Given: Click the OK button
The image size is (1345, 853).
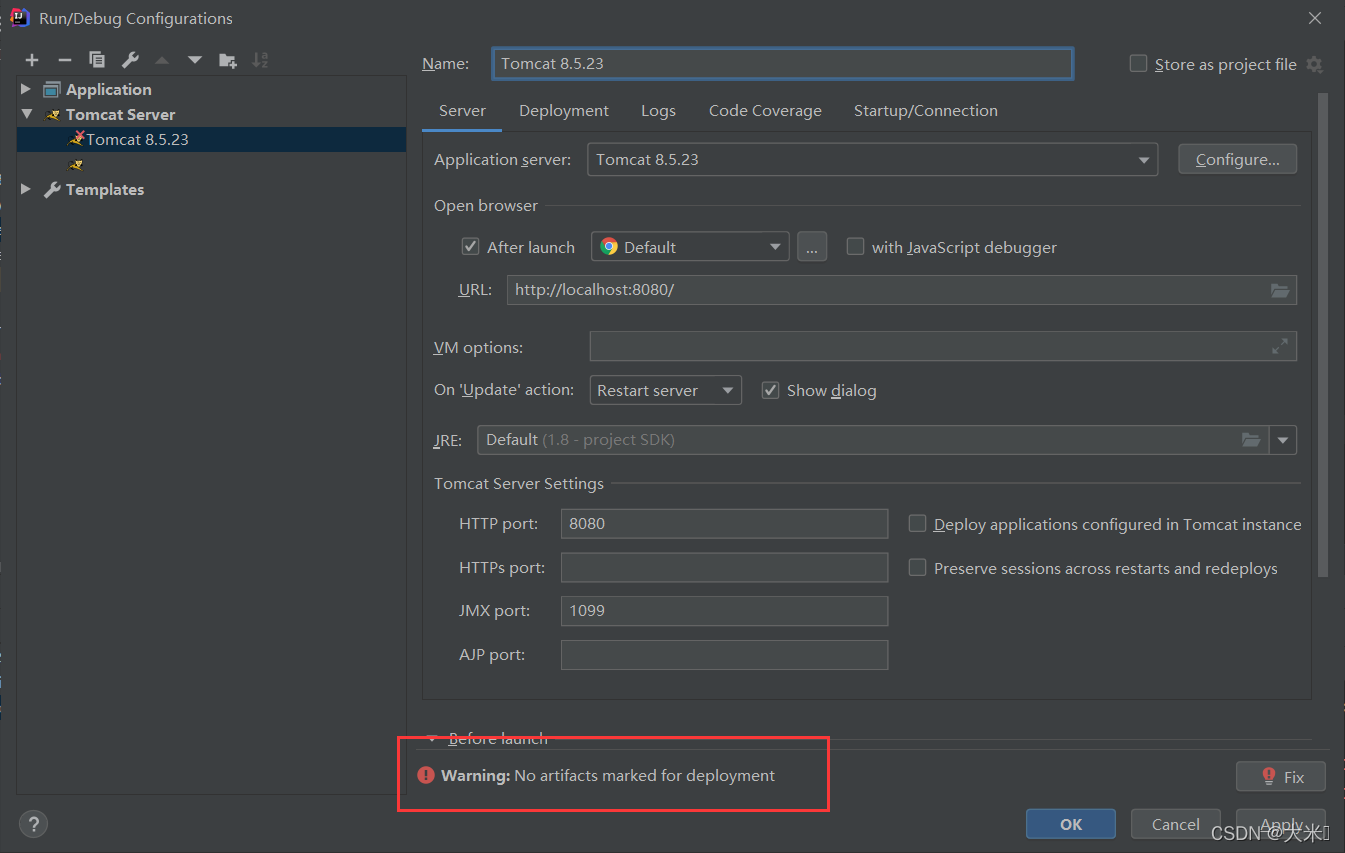Looking at the screenshot, I should pos(1071,824).
